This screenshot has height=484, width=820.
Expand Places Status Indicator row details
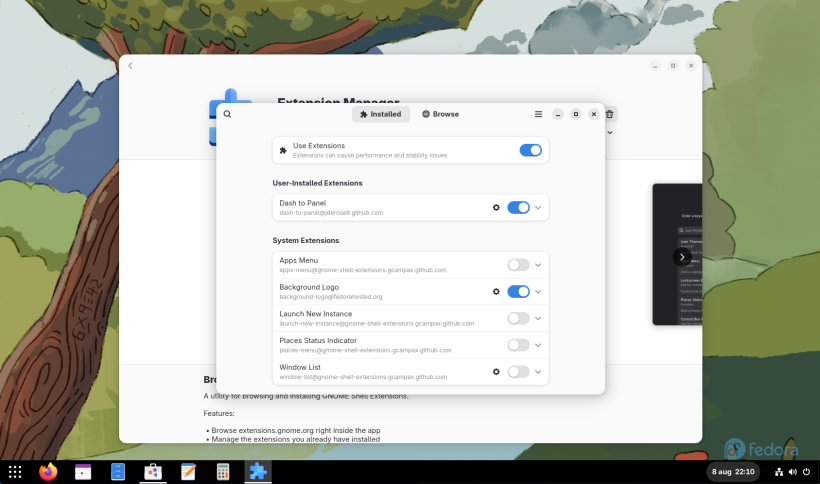(538, 345)
